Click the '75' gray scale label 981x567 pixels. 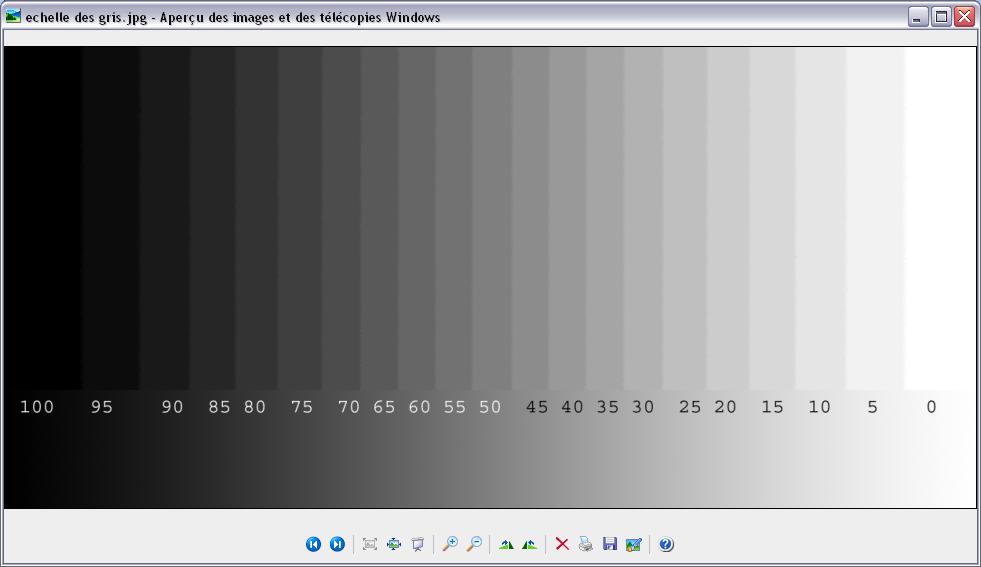pyautogui.click(x=302, y=407)
